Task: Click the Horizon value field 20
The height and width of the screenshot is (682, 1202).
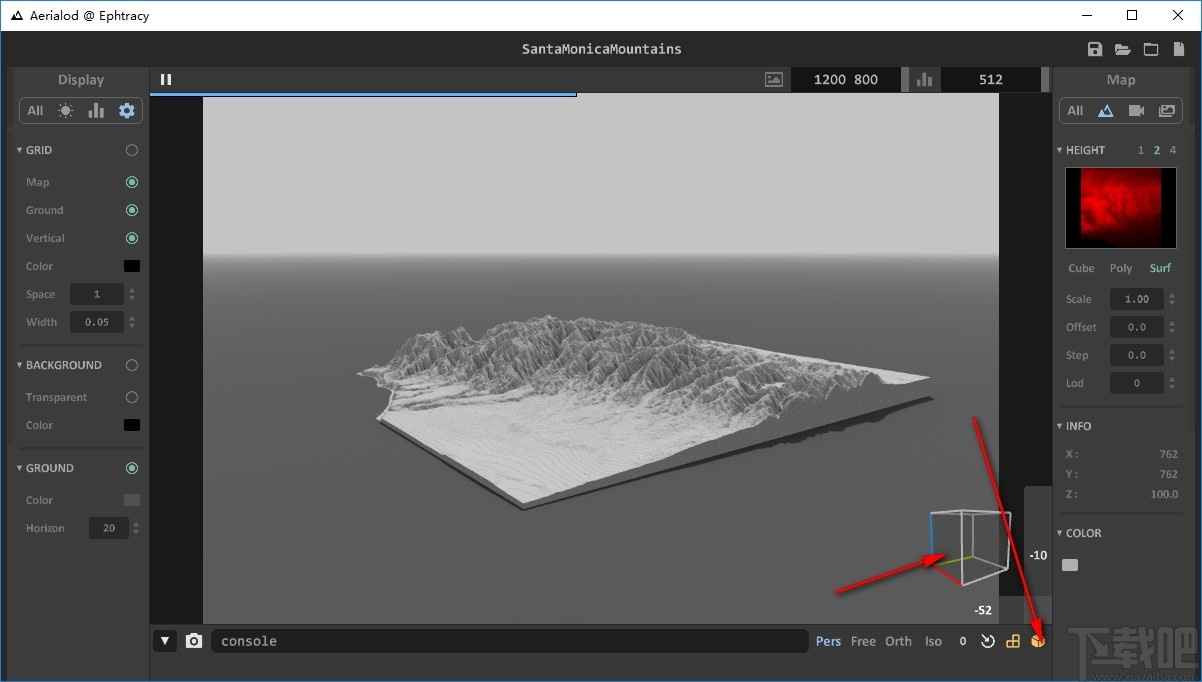Action: pyautogui.click(x=108, y=528)
